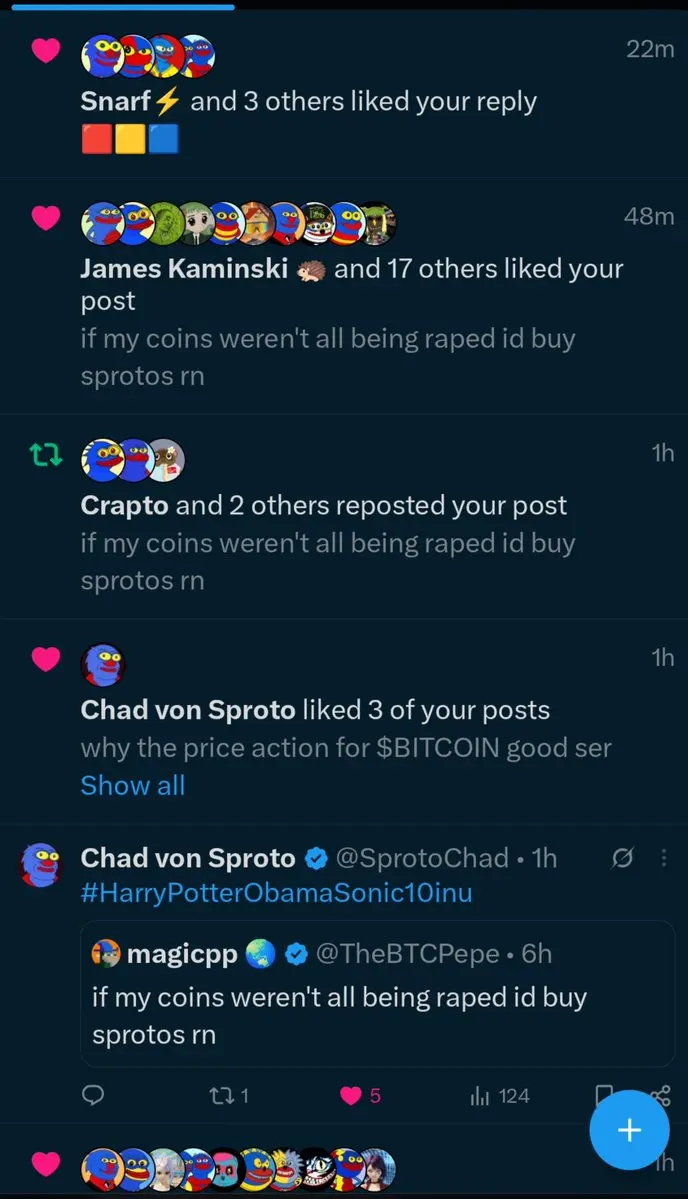The width and height of the screenshot is (688, 1199).
Task: Open James Kaminski's profile name
Action: pos(184,268)
